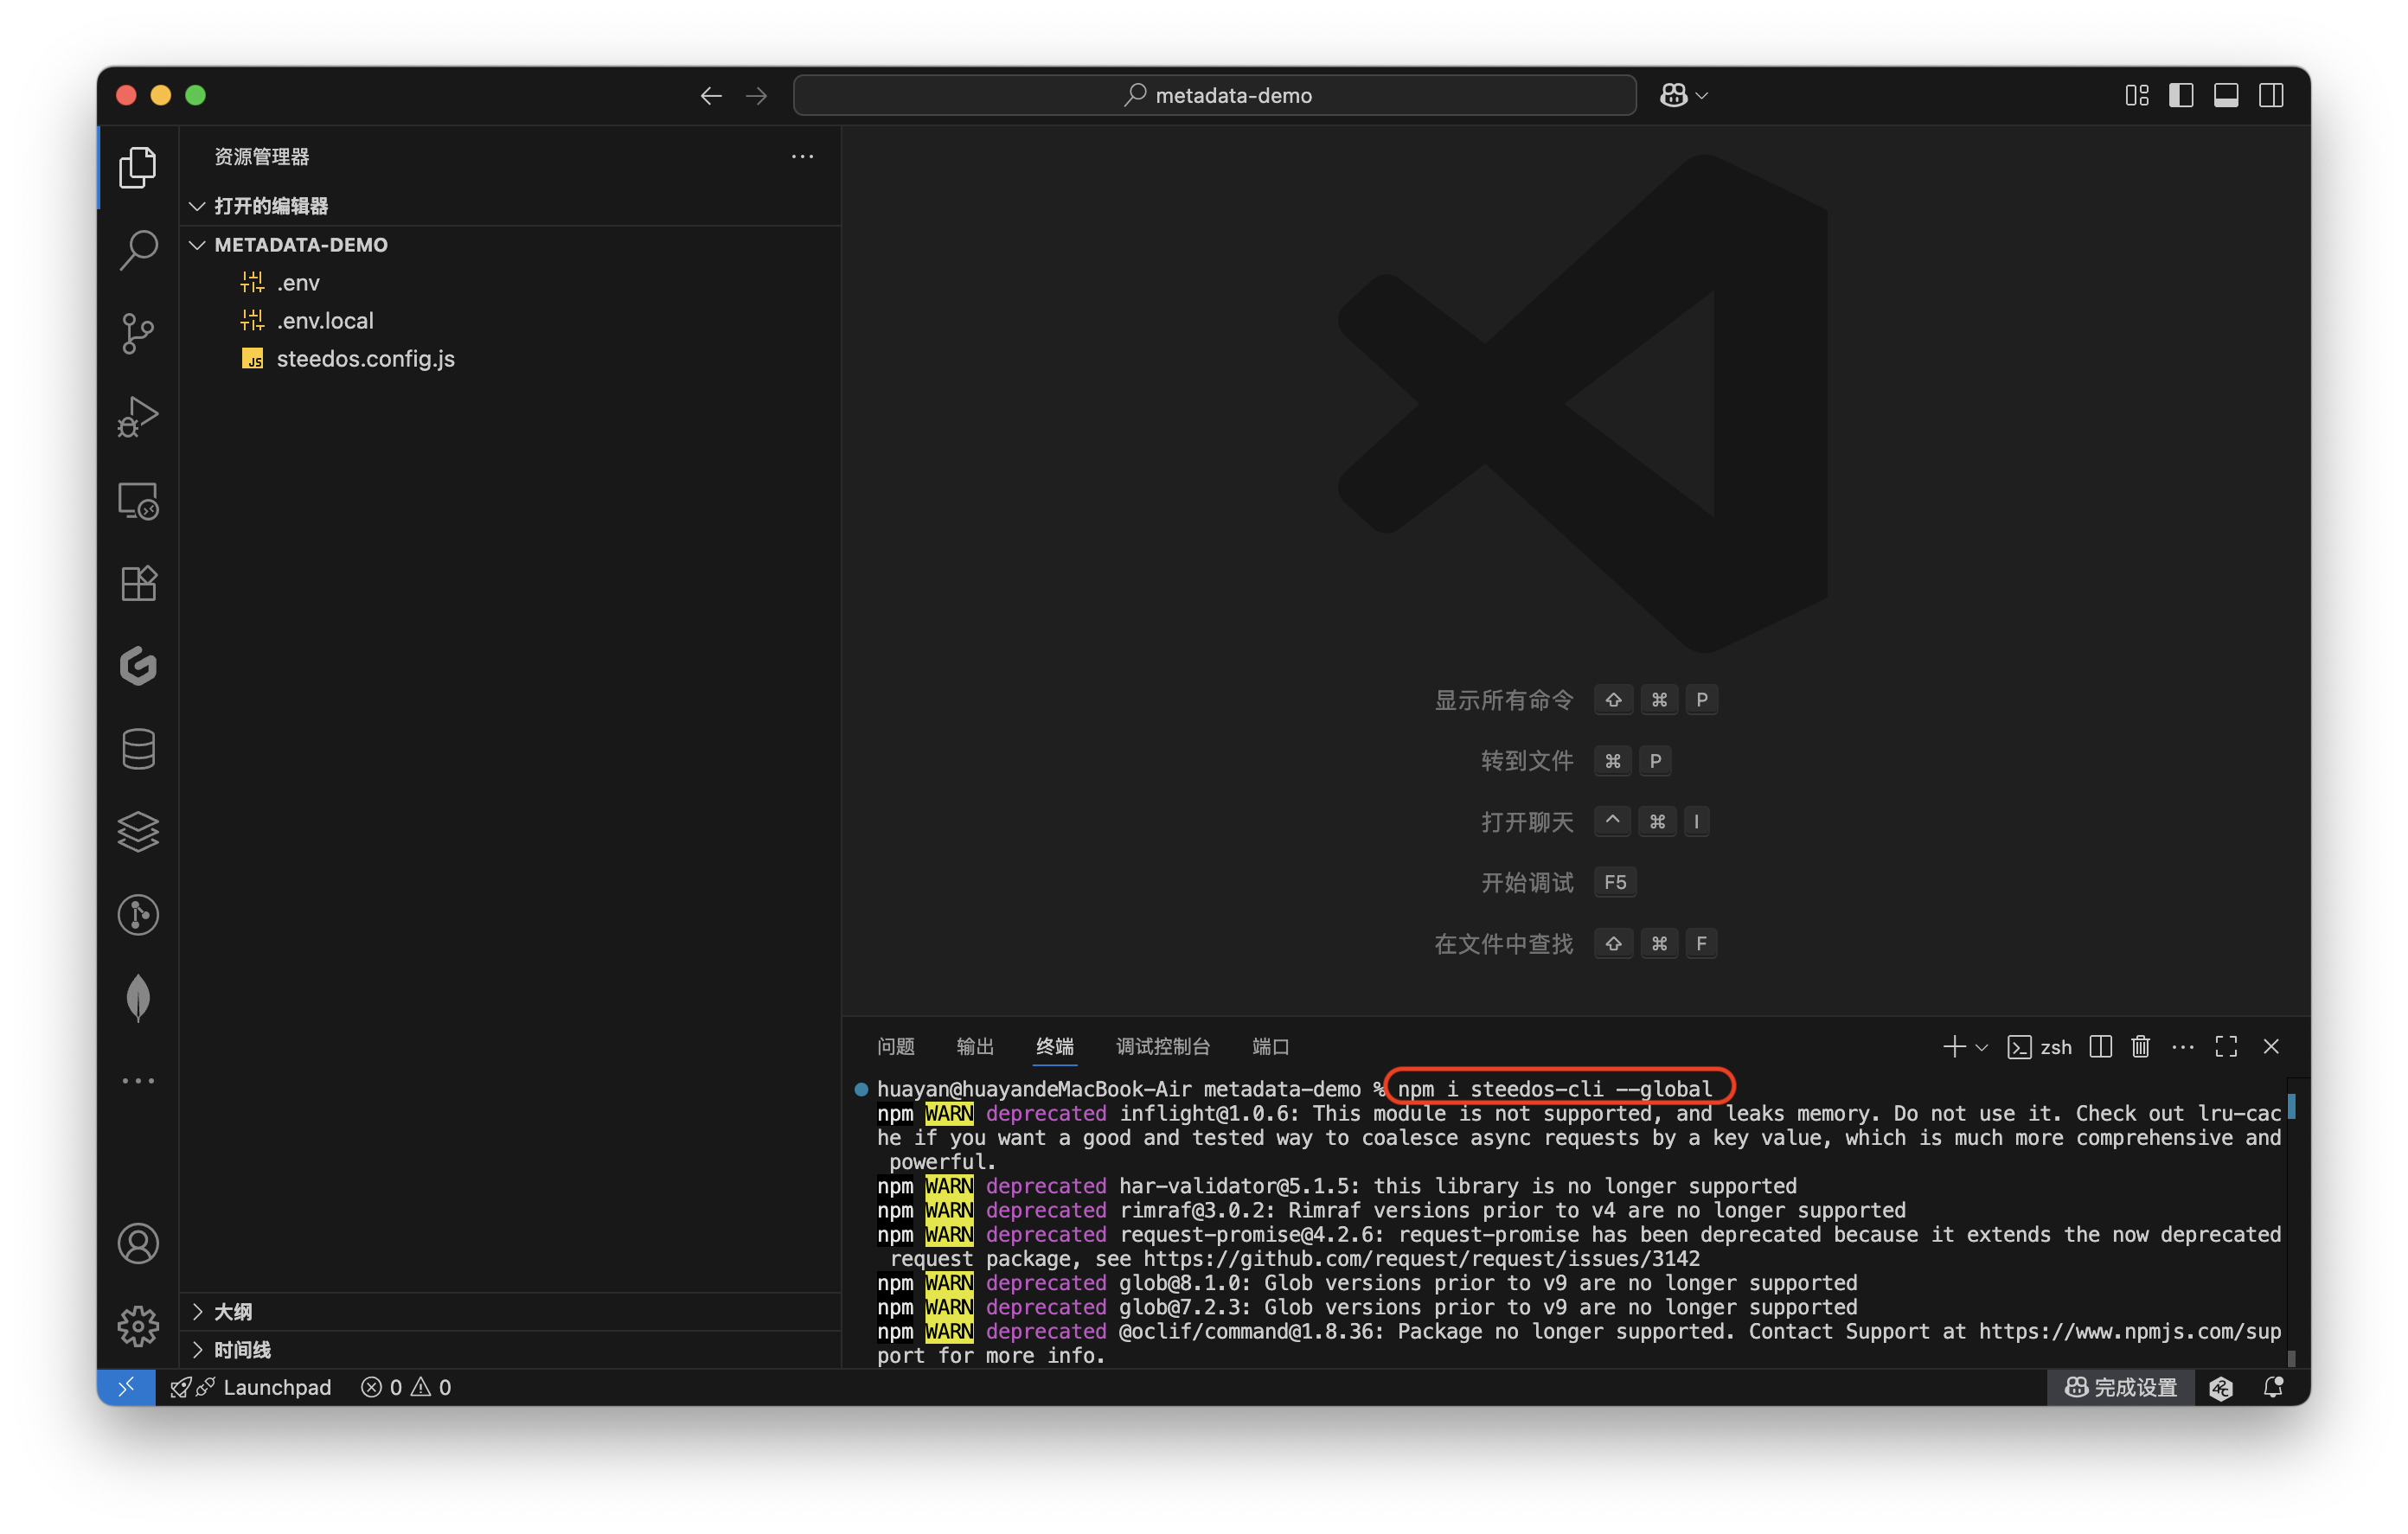Open the github.com request issues link

tap(1421, 1259)
